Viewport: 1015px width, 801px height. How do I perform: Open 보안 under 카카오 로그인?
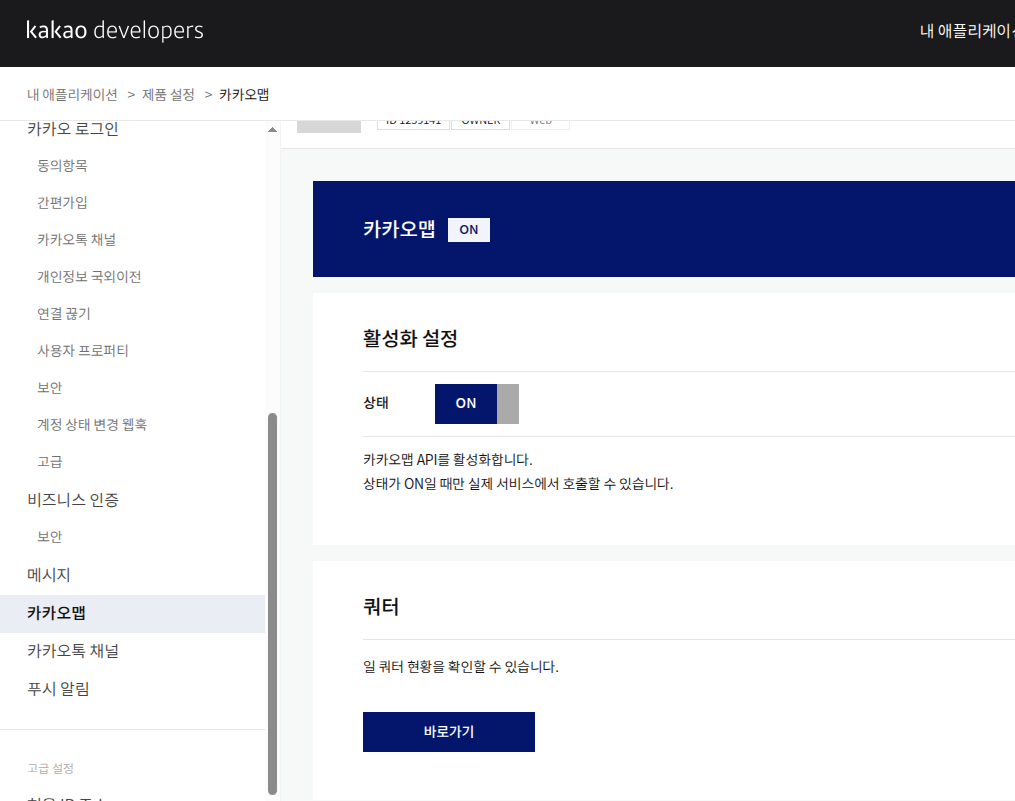(49, 387)
